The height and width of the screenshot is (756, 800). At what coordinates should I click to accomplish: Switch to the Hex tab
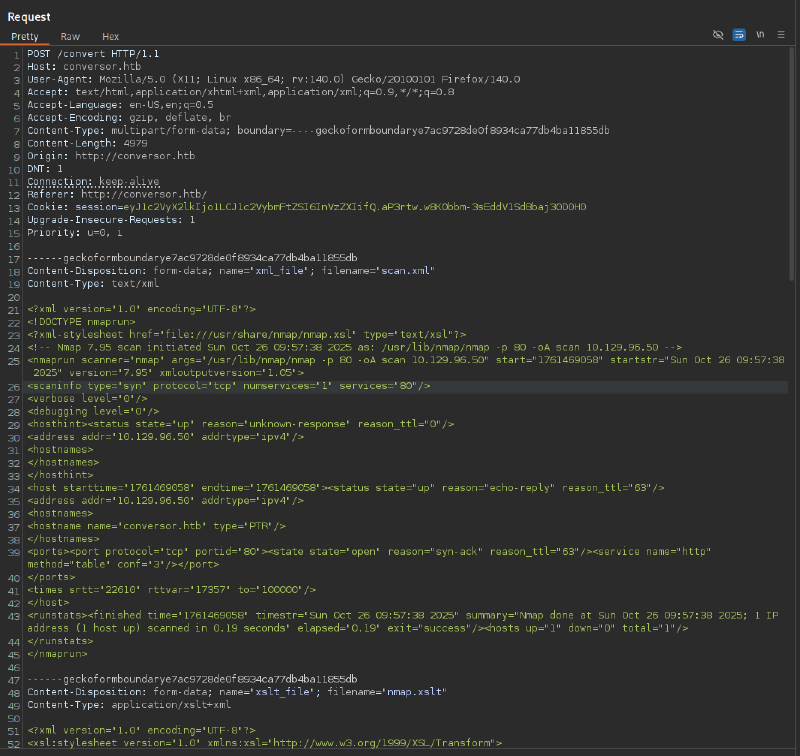point(110,36)
